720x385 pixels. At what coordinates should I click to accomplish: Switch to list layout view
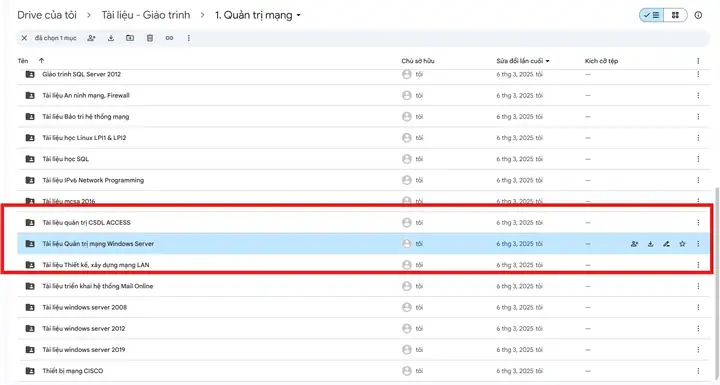coord(652,15)
